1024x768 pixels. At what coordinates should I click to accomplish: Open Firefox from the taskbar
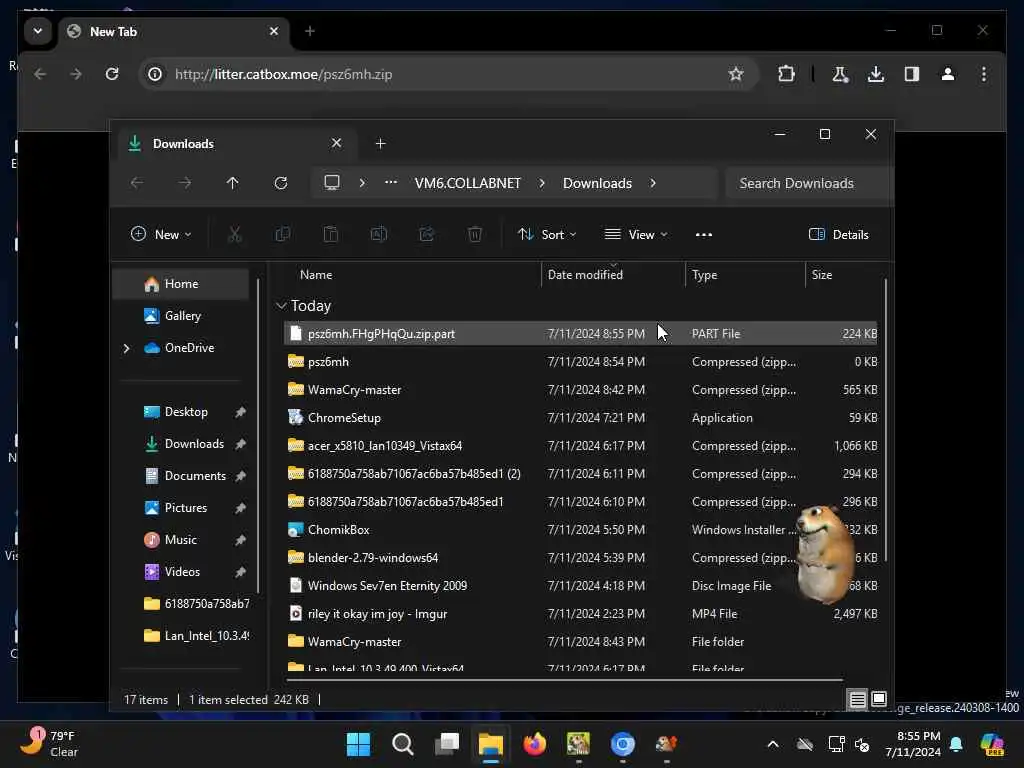pyautogui.click(x=534, y=744)
